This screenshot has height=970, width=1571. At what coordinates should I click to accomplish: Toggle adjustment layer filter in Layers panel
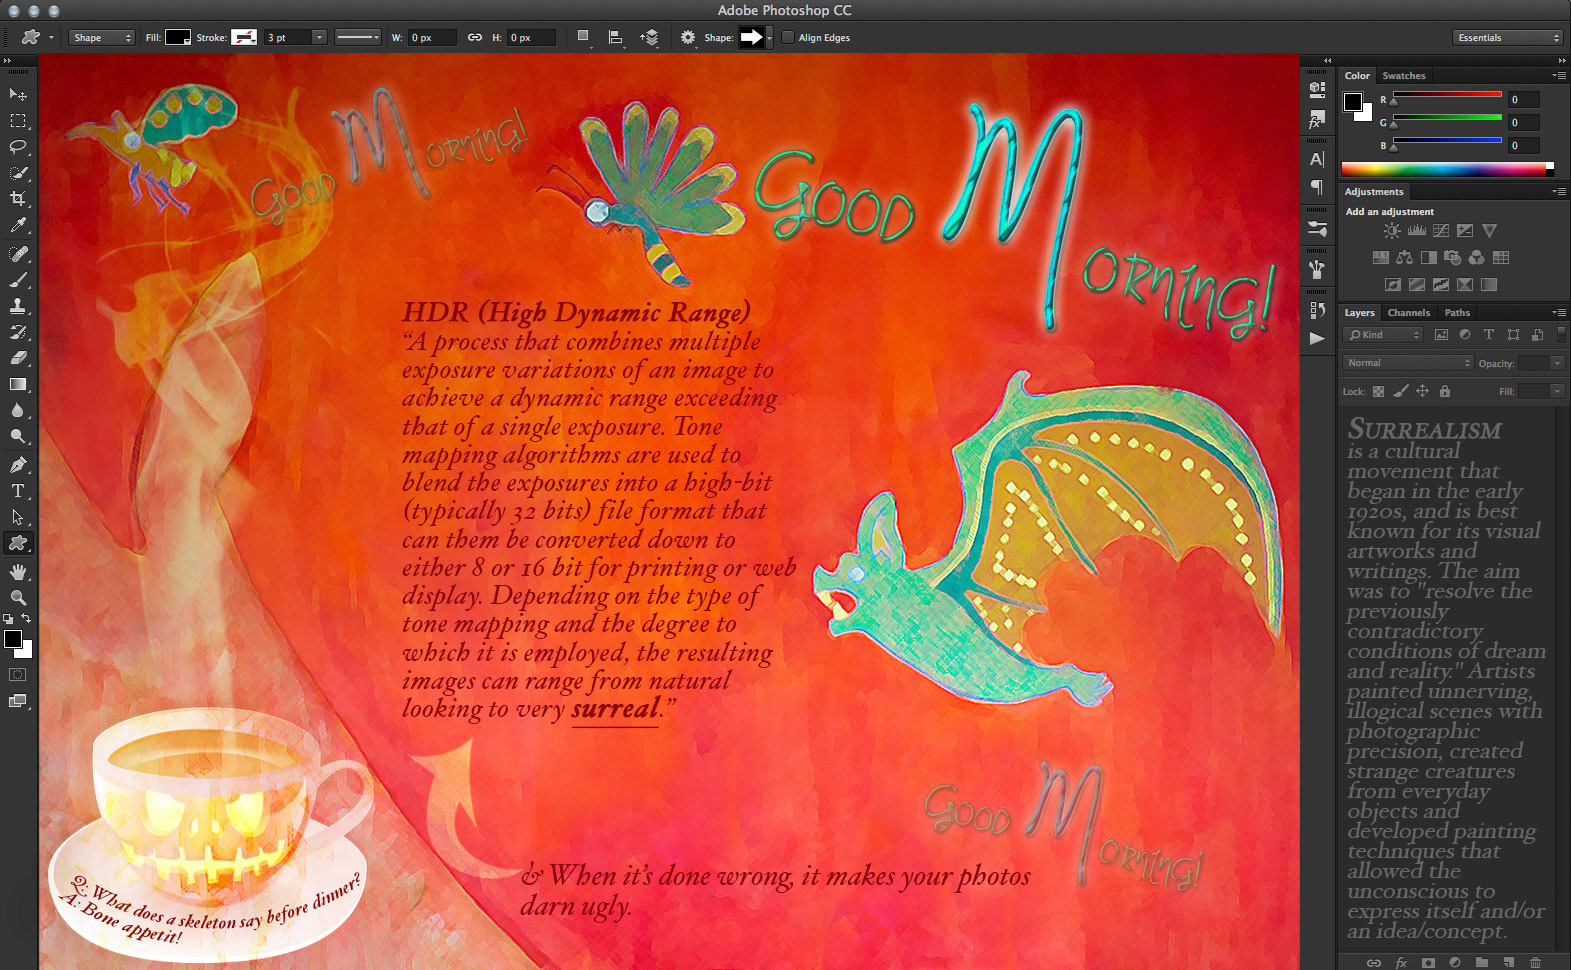tap(1465, 335)
